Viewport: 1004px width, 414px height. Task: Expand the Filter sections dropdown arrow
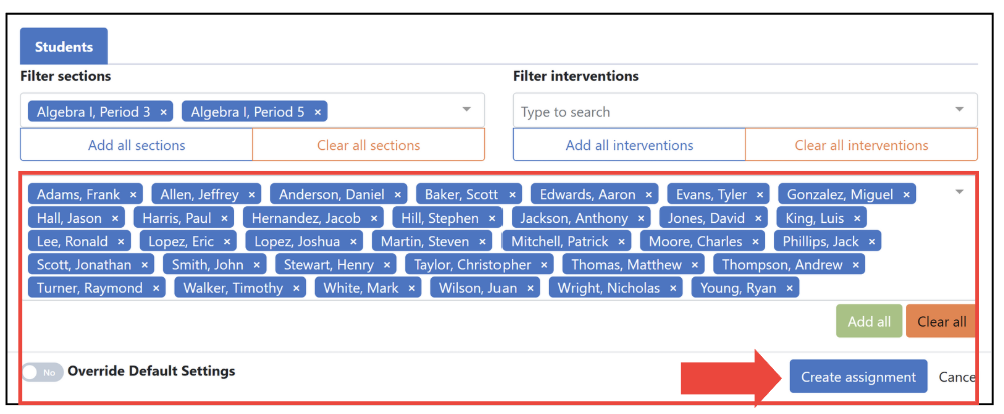(x=466, y=109)
